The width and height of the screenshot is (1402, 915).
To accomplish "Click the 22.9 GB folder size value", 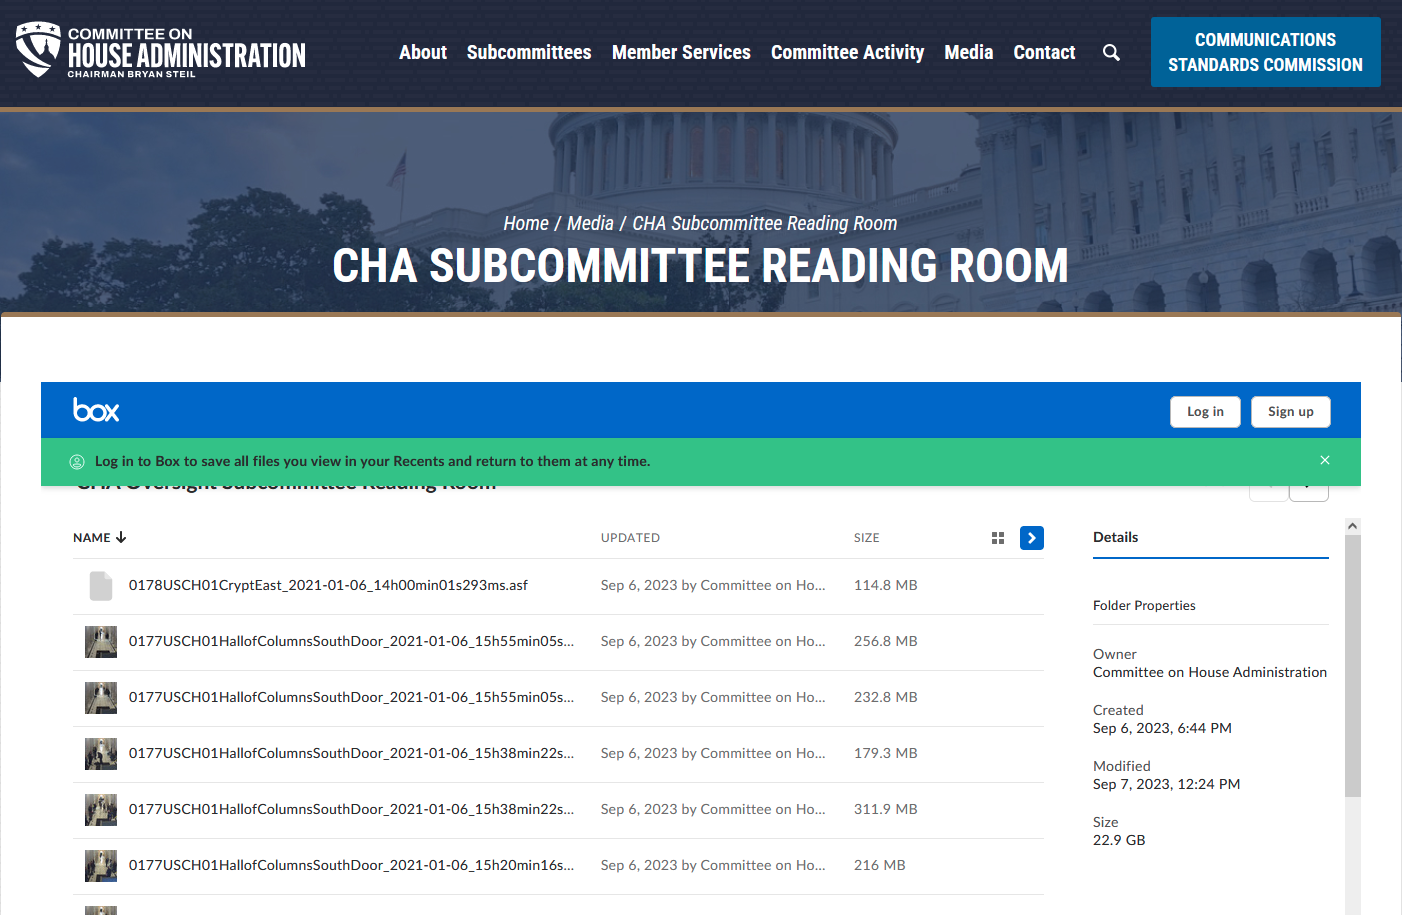I will coord(1119,840).
